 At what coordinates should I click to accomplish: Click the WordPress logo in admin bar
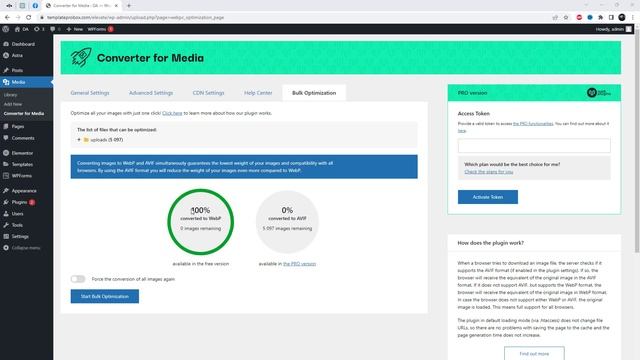pos(6,29)
